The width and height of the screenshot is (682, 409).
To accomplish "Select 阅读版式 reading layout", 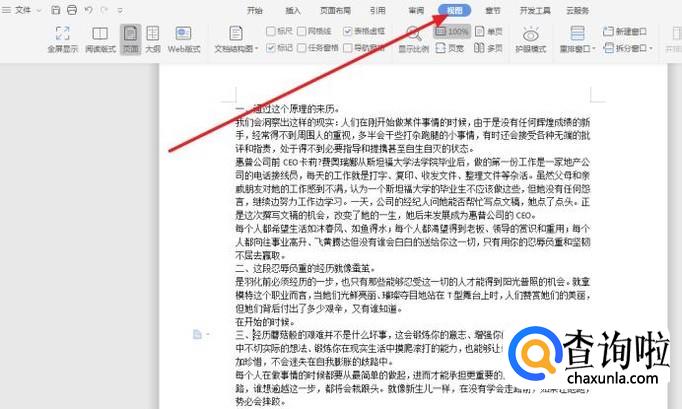I will tap(100, 39).
